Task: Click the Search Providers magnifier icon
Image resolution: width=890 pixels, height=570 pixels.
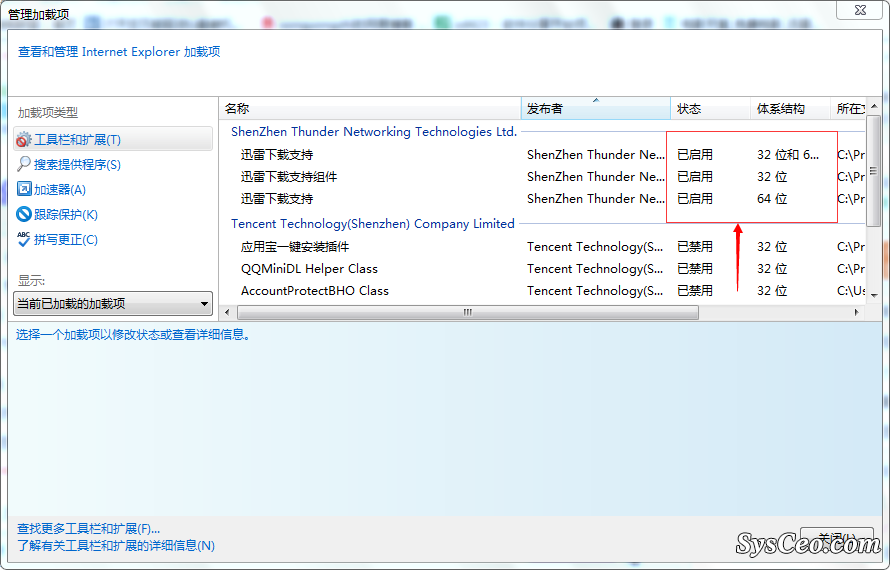Action: (x=24, y=164)
